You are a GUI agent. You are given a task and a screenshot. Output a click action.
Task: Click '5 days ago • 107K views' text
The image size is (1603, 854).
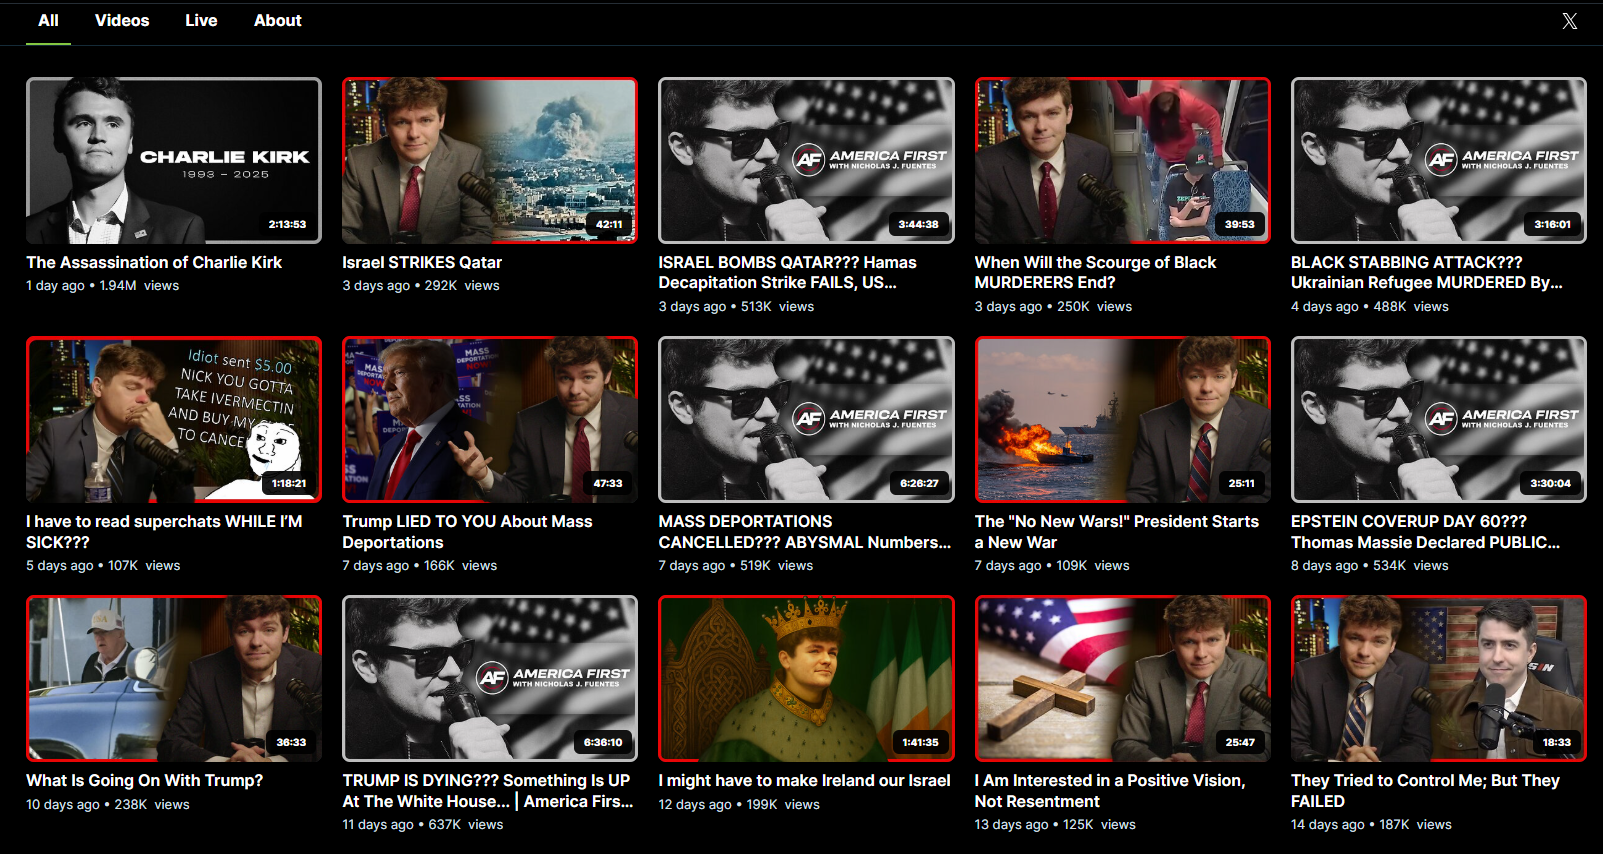[103, 566]
